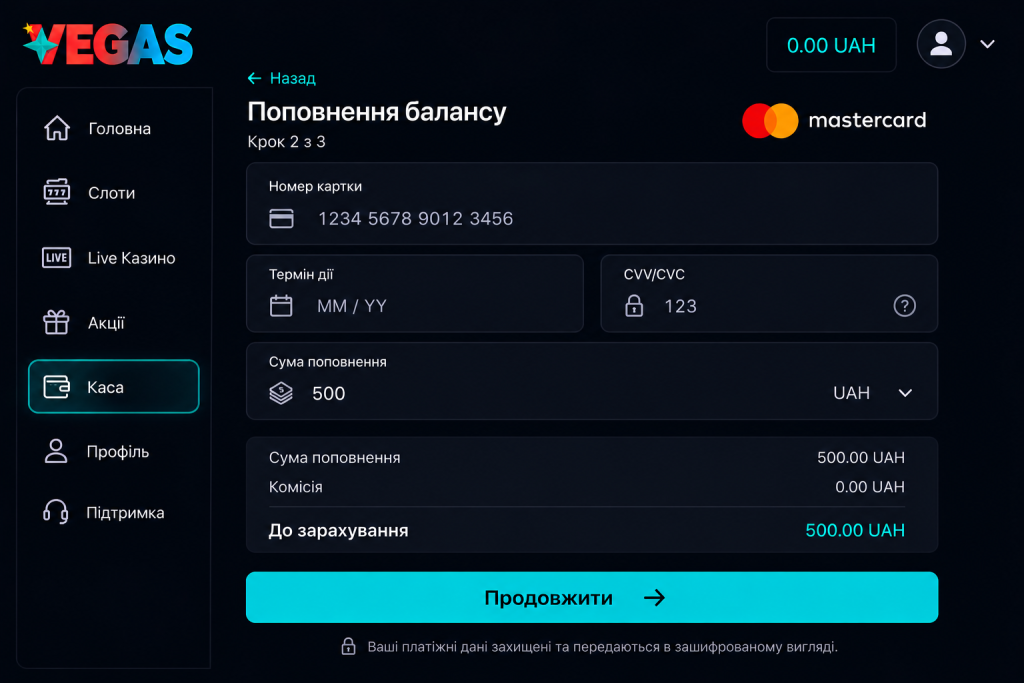Click the Продовжити button
1024x683 pixels.
click(x=592, y=597)
